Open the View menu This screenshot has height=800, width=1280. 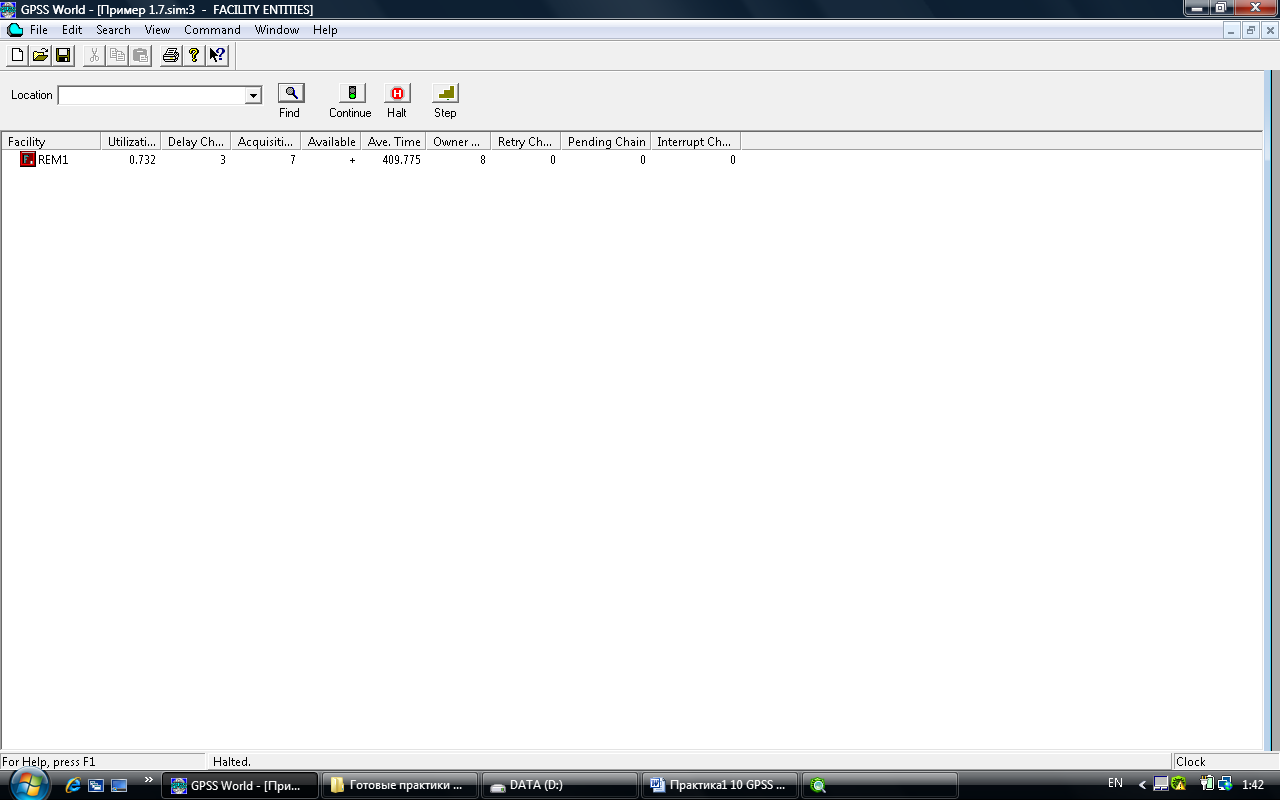[157, 30]
